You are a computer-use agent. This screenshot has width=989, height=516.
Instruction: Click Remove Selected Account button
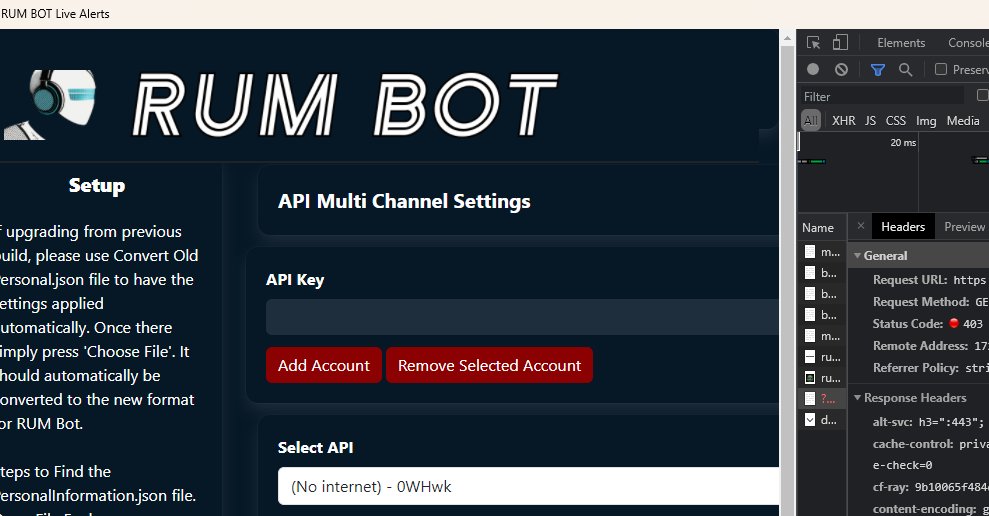pos(489,365)
